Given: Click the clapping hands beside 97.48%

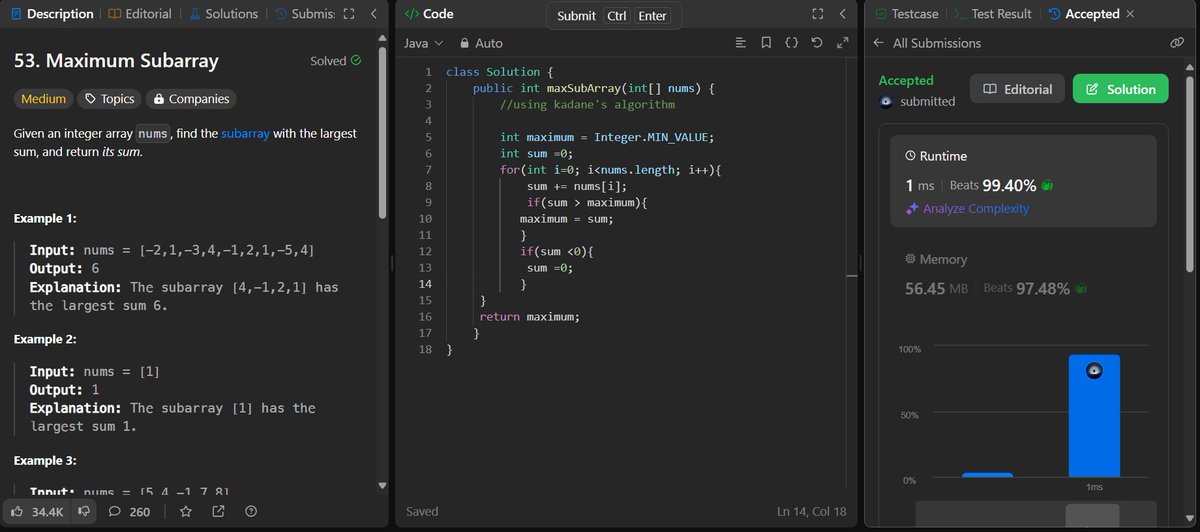Looking at the screenshot, I should pyautogui.click(x=1082, y=288).
